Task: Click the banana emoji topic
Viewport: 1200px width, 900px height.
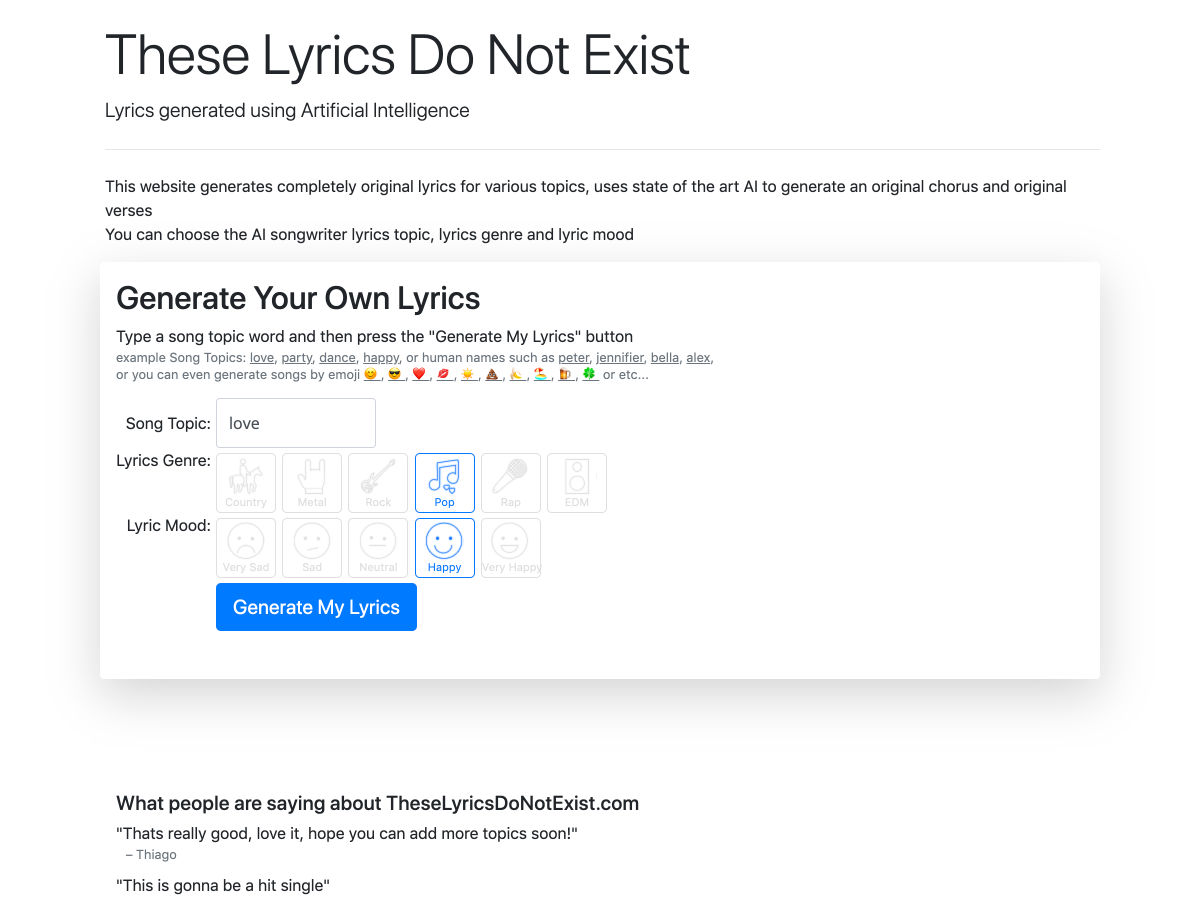Action: click(517, 375)
